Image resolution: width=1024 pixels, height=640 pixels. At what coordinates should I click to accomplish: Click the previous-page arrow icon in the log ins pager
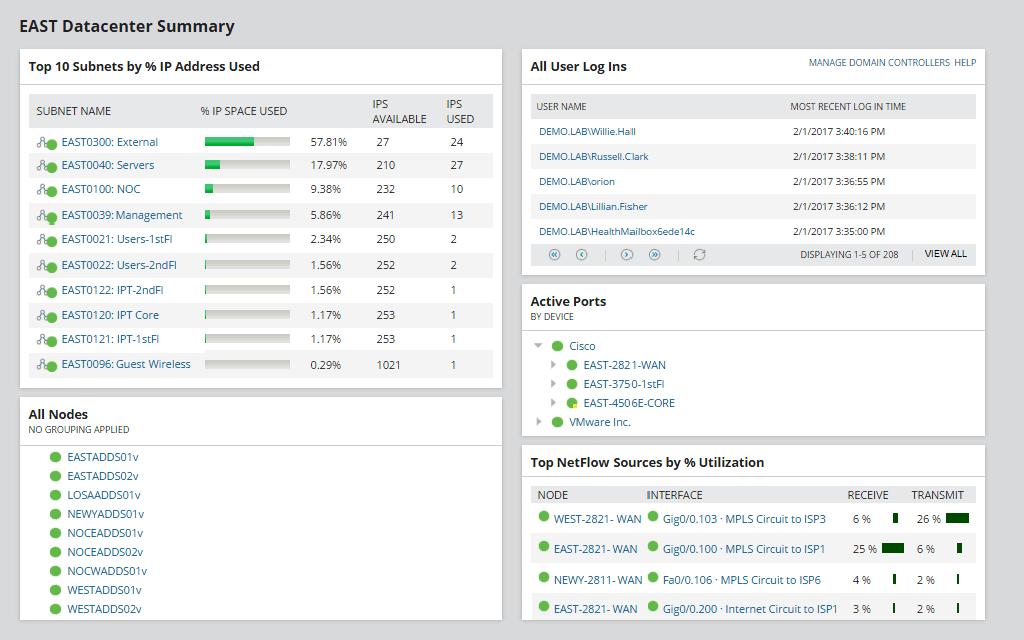[x=580, y=255]
